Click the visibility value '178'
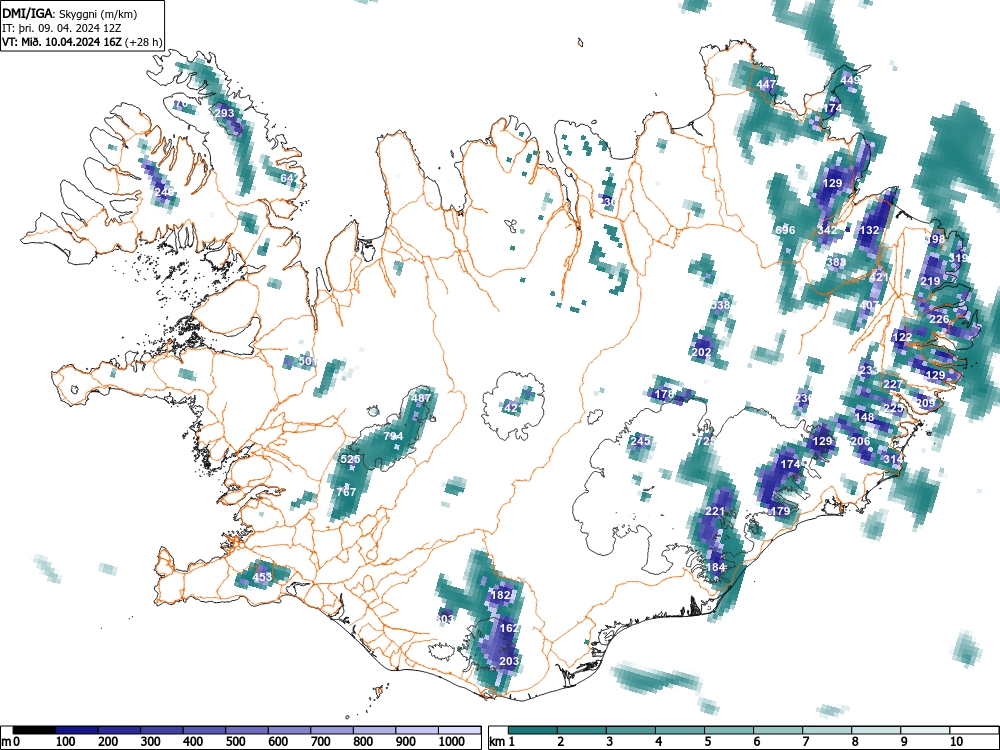The width and height of the screenshot is (1000, 750). coord(665,394)
